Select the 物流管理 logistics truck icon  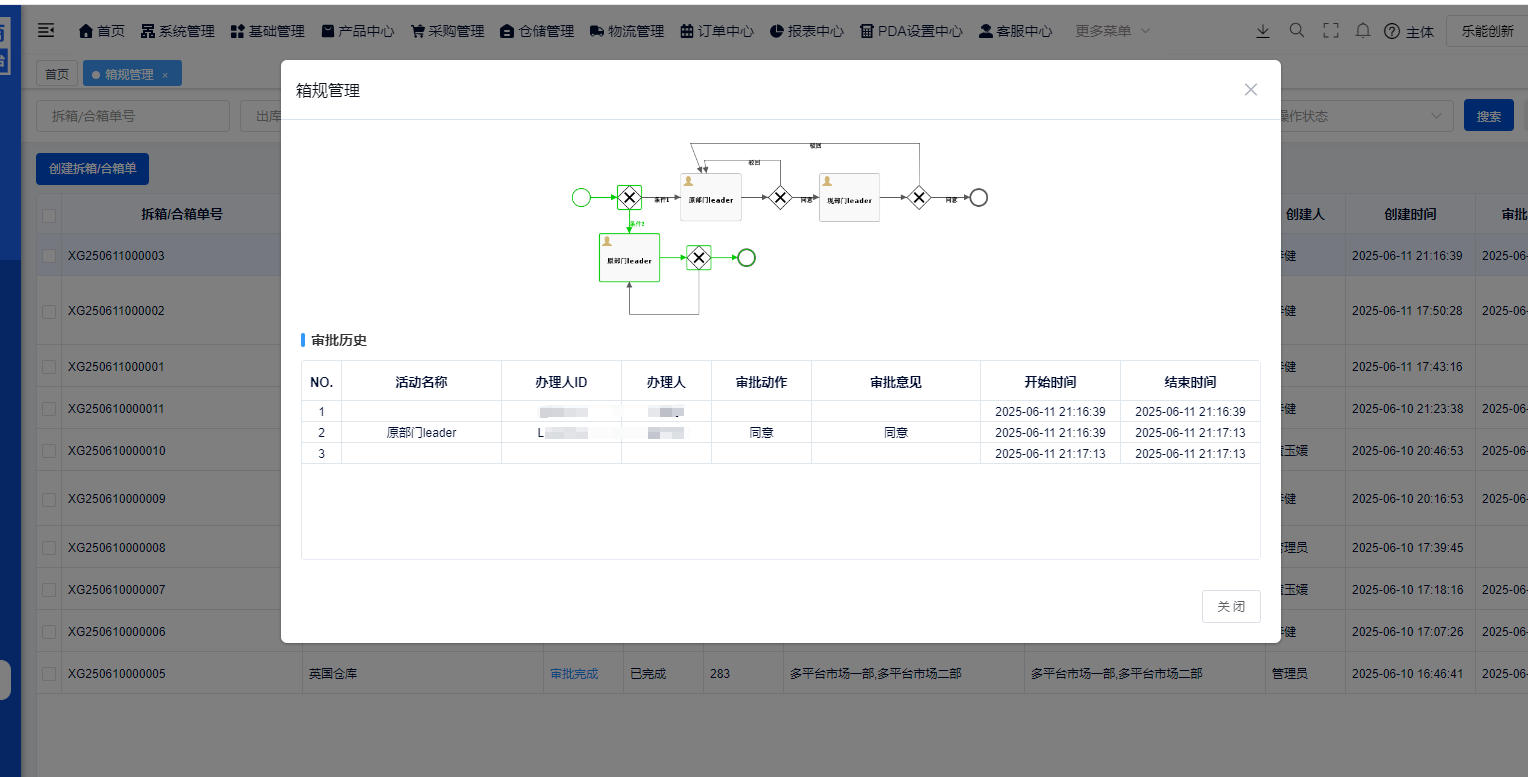coord(597,30)
